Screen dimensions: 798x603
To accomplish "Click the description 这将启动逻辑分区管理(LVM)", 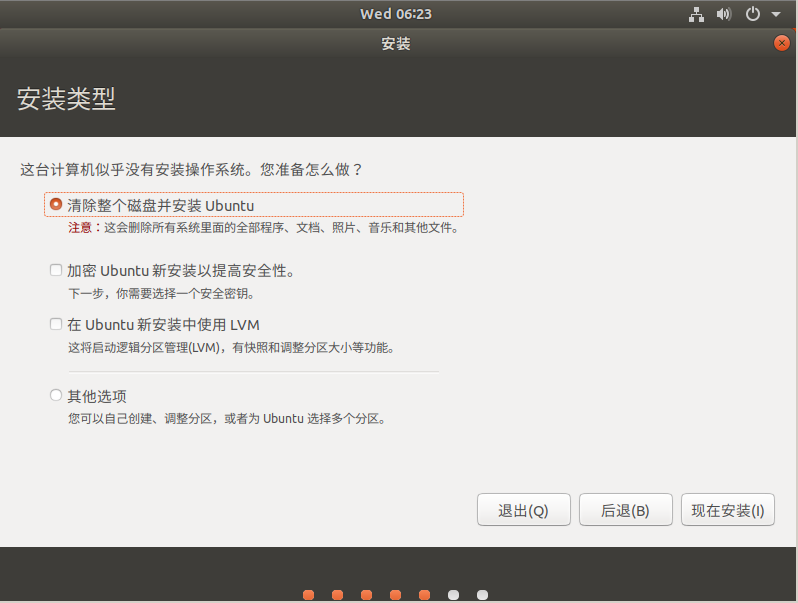I will (x=144, y=348).
